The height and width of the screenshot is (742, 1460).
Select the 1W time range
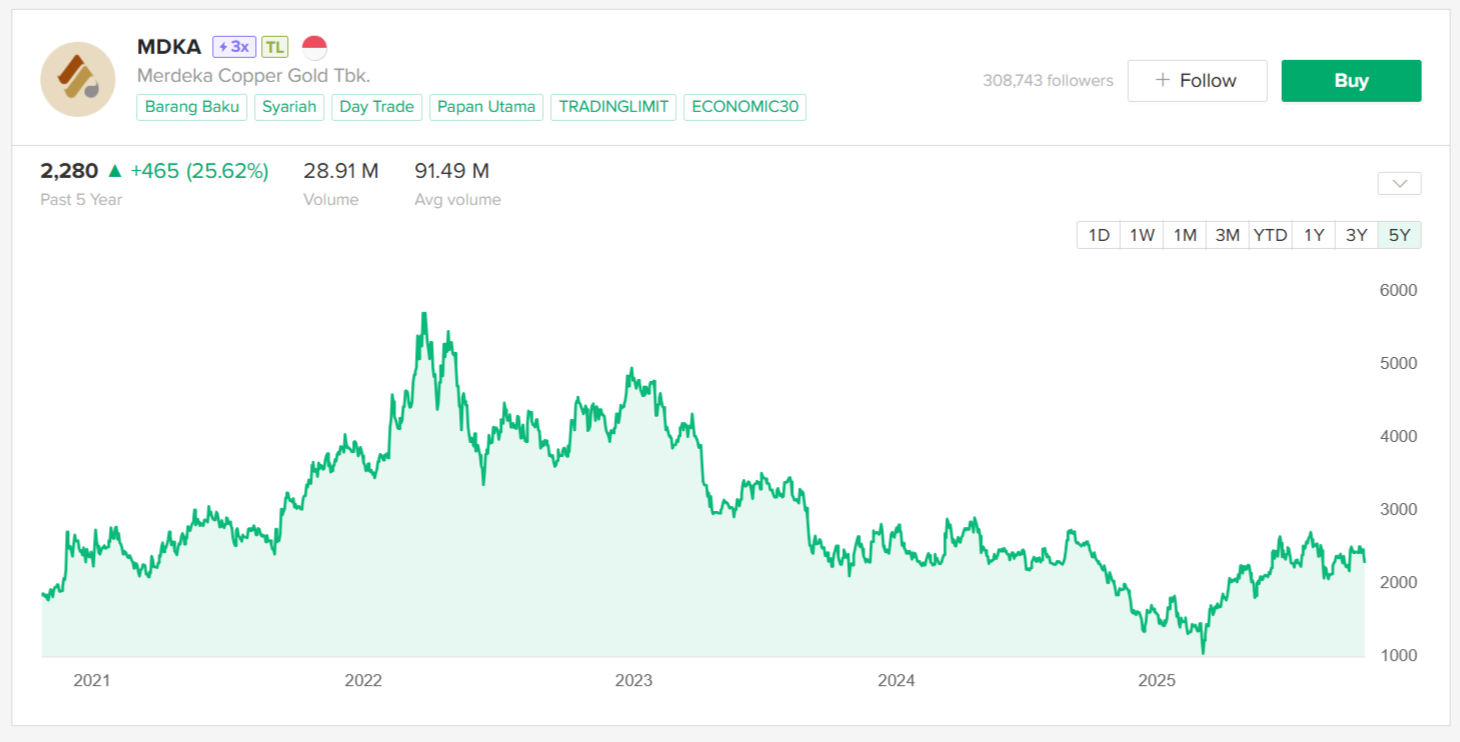click(1142, 235)
